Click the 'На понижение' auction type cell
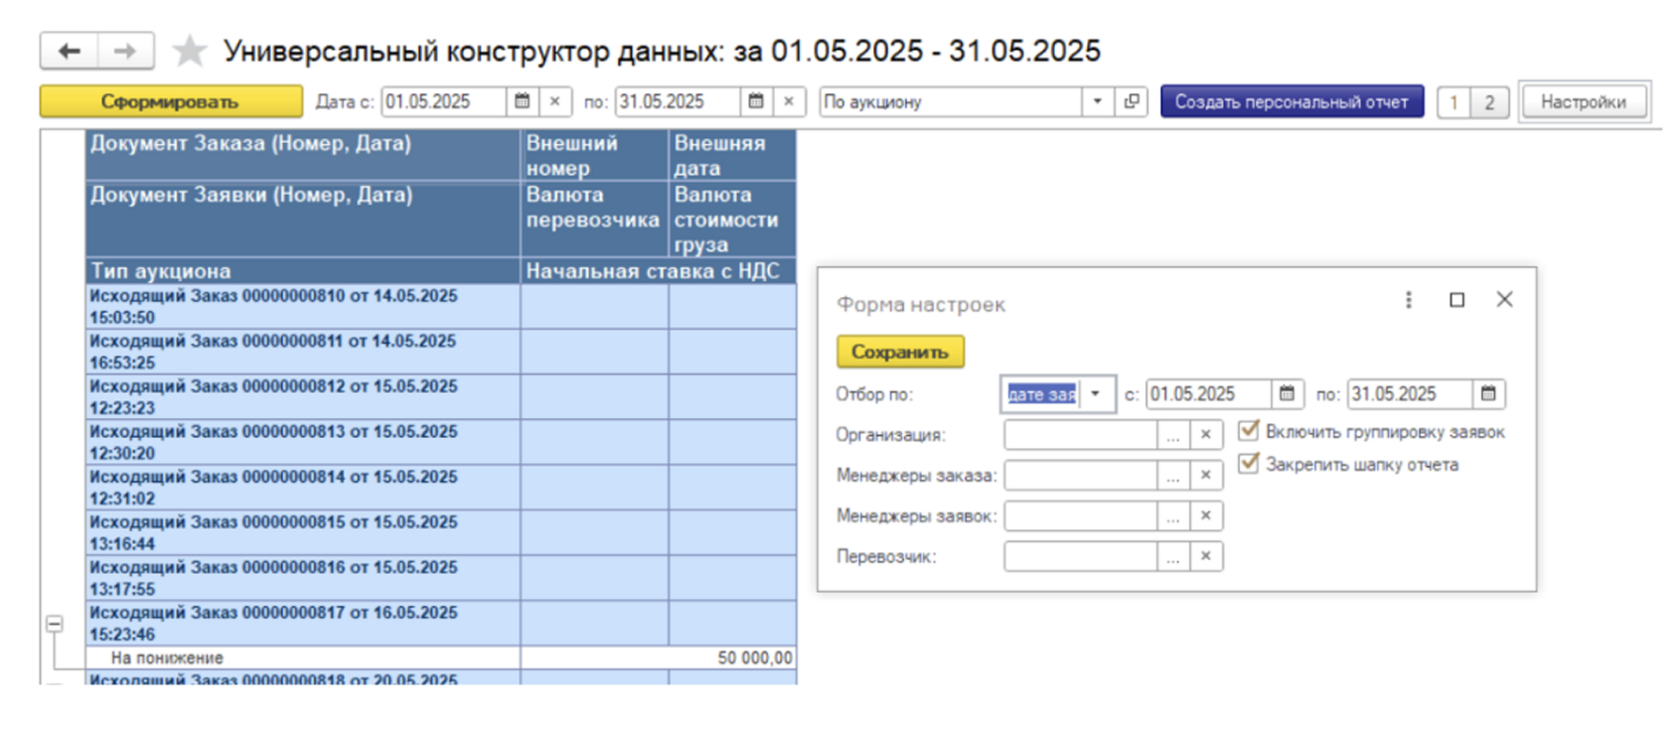This screenshot has height=731, width=1680. (303, 658)
